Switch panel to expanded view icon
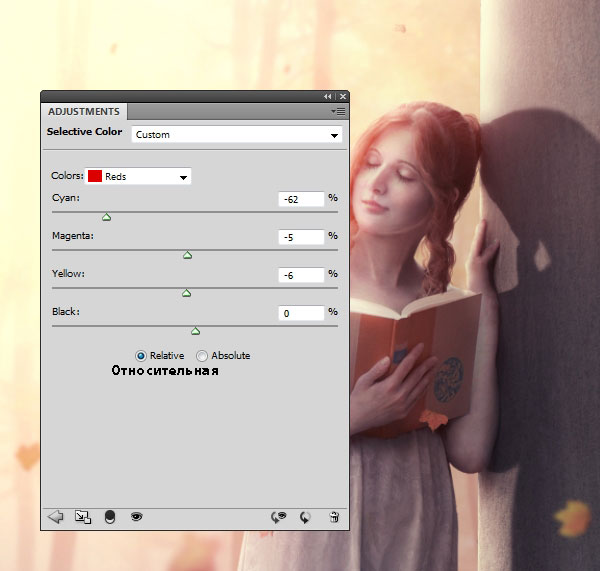 click(x=83, y=517)
